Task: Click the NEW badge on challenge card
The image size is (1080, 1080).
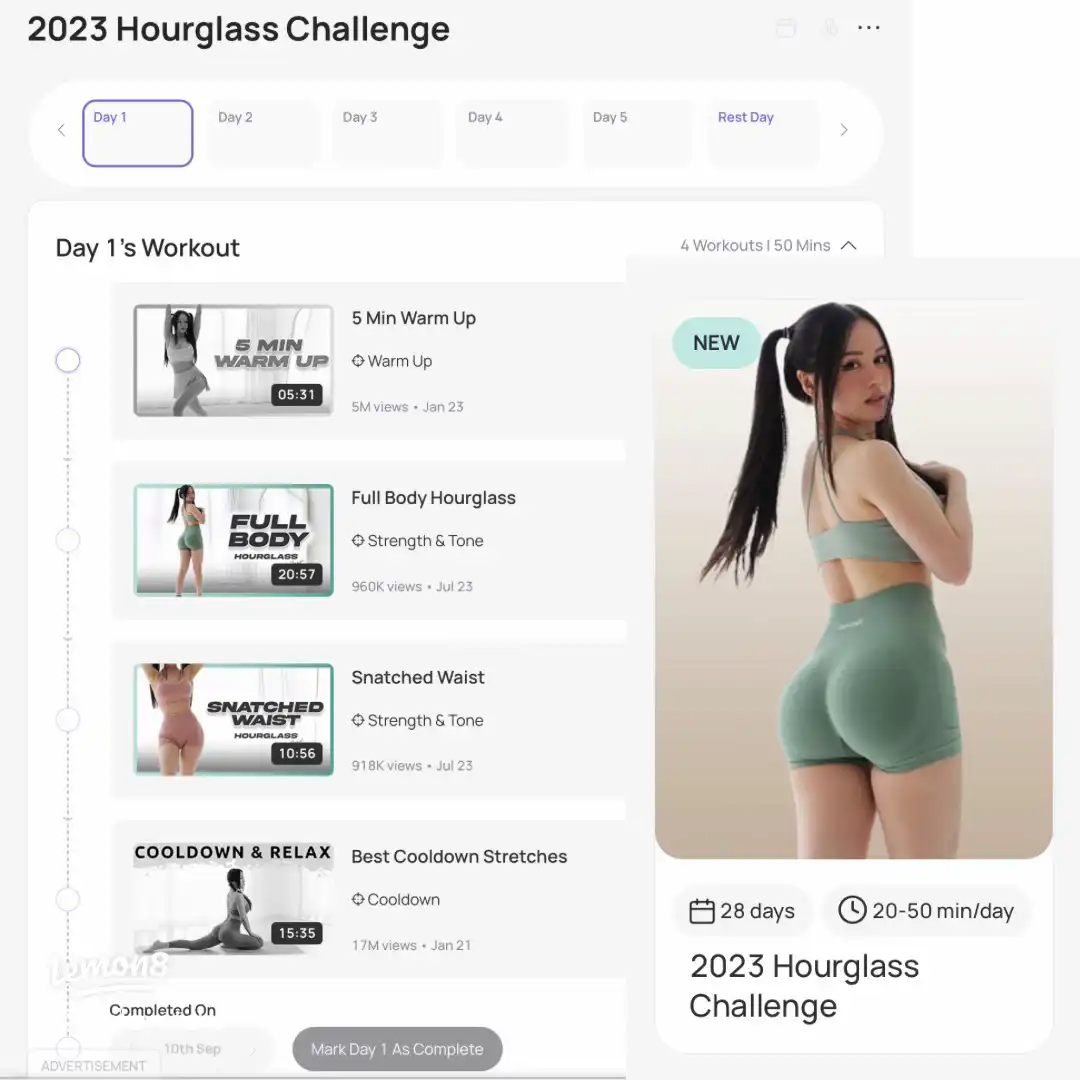Action: [716, 342]
